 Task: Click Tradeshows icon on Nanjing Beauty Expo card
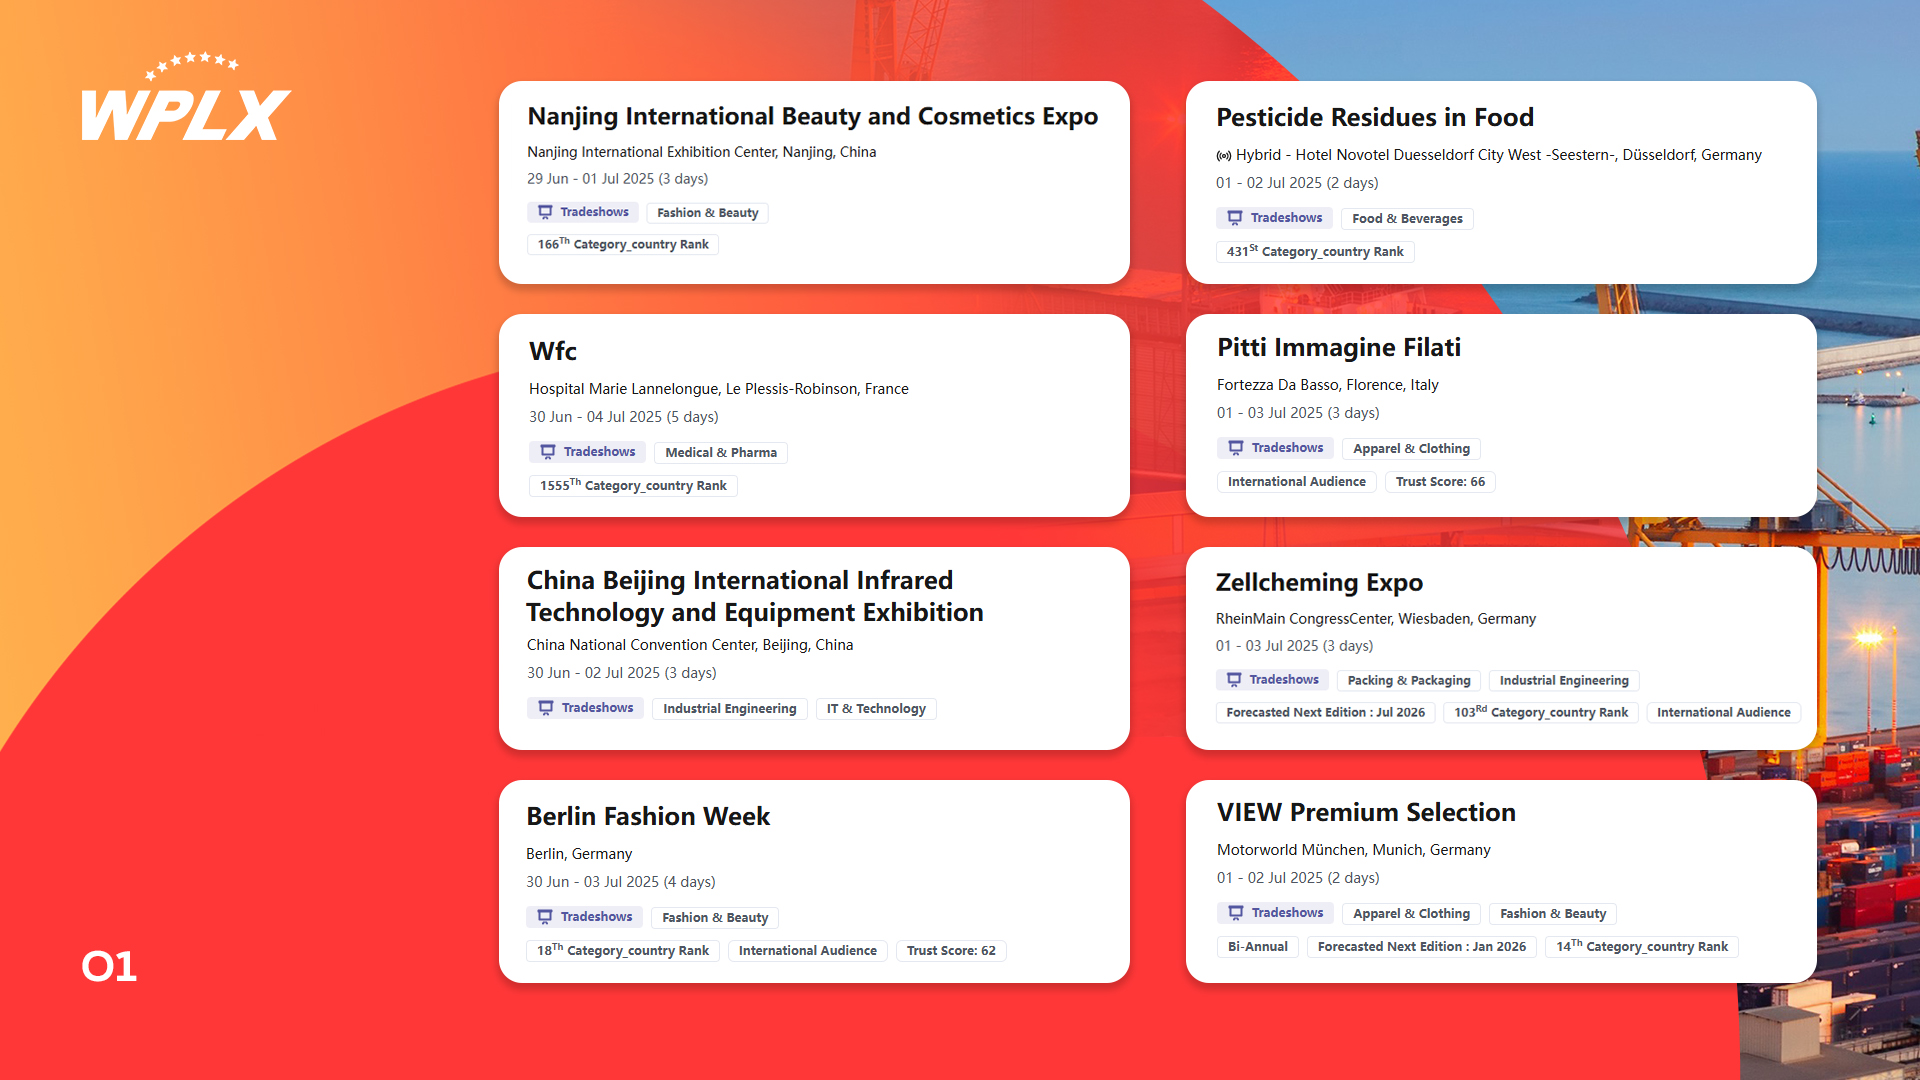tap(545, 212)
